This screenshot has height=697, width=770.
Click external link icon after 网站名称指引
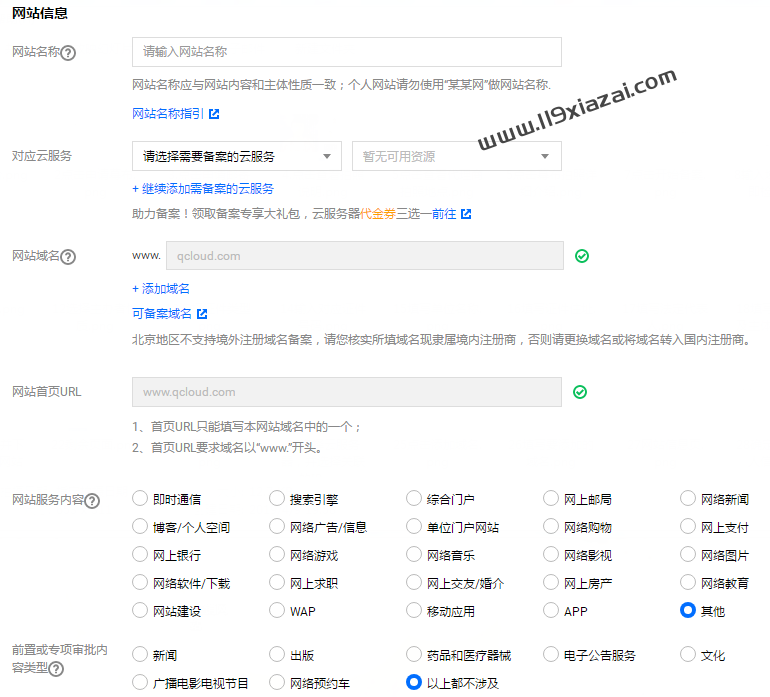pyautogui.click(x=214, y=114)
